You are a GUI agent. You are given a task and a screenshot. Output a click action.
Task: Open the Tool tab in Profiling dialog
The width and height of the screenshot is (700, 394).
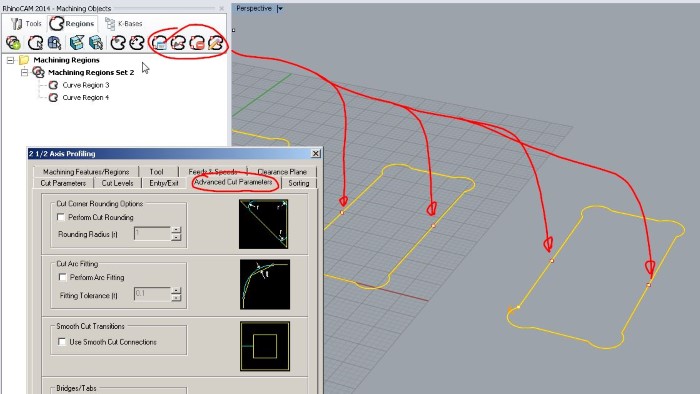157,172
